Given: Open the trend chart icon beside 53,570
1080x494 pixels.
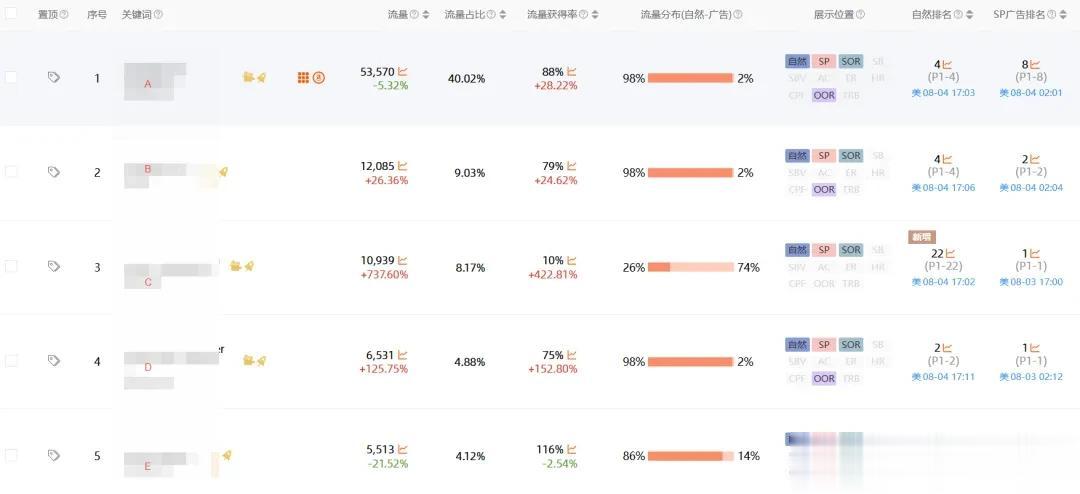Looking at the screenshot, I should [403, 72].
